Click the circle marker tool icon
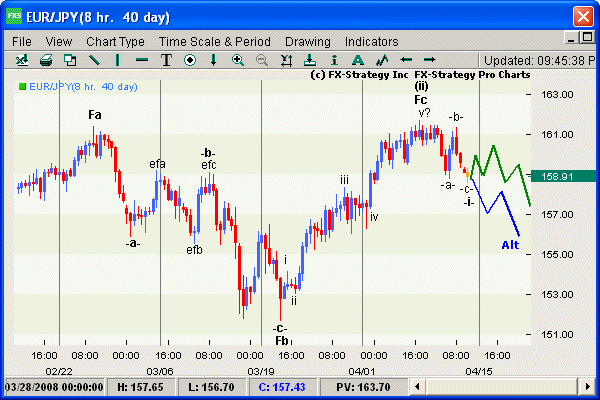The image size is (600, 400). pos(190,60)
